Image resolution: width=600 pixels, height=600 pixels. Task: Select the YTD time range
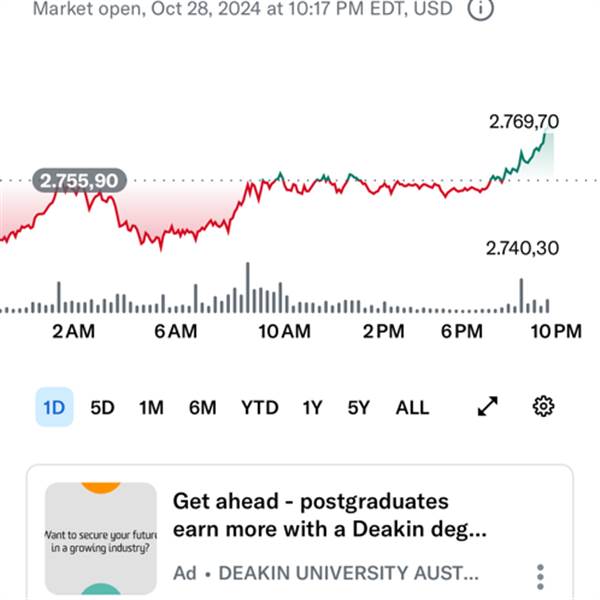pos(259,408)
